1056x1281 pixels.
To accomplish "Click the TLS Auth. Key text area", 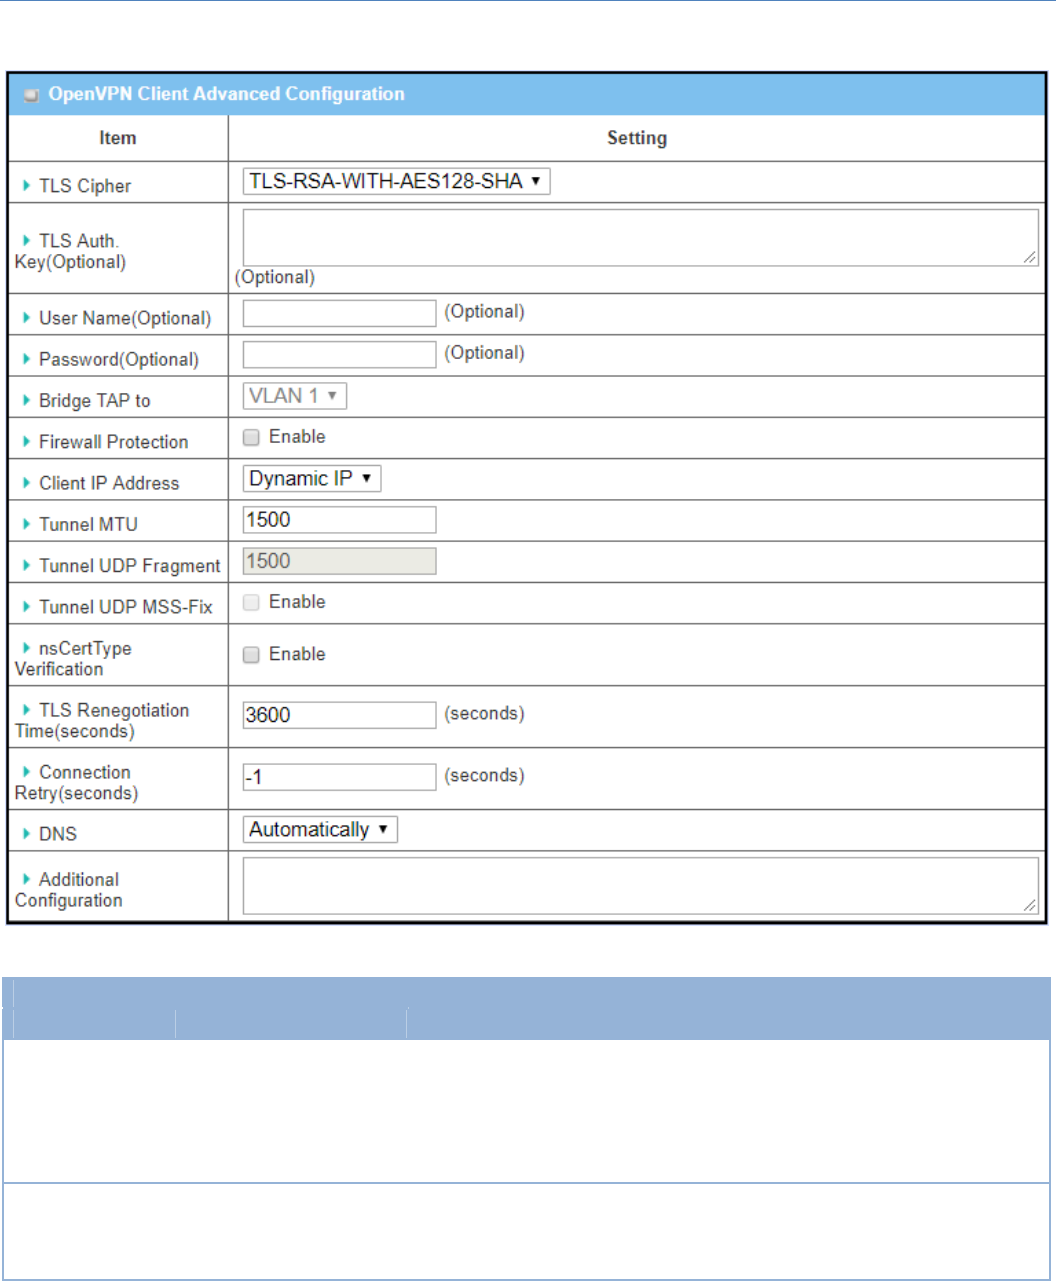I will click(x=641, y=237).
